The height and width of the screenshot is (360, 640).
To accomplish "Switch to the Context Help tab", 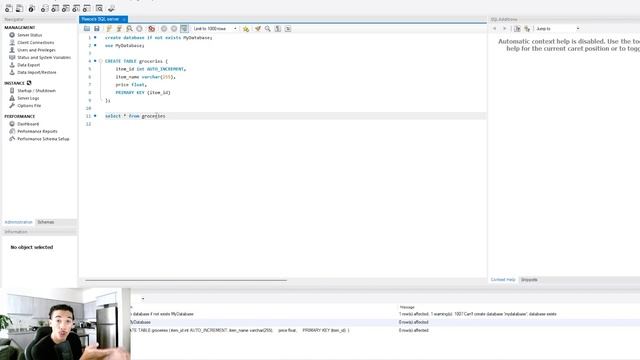I will 503,280.
